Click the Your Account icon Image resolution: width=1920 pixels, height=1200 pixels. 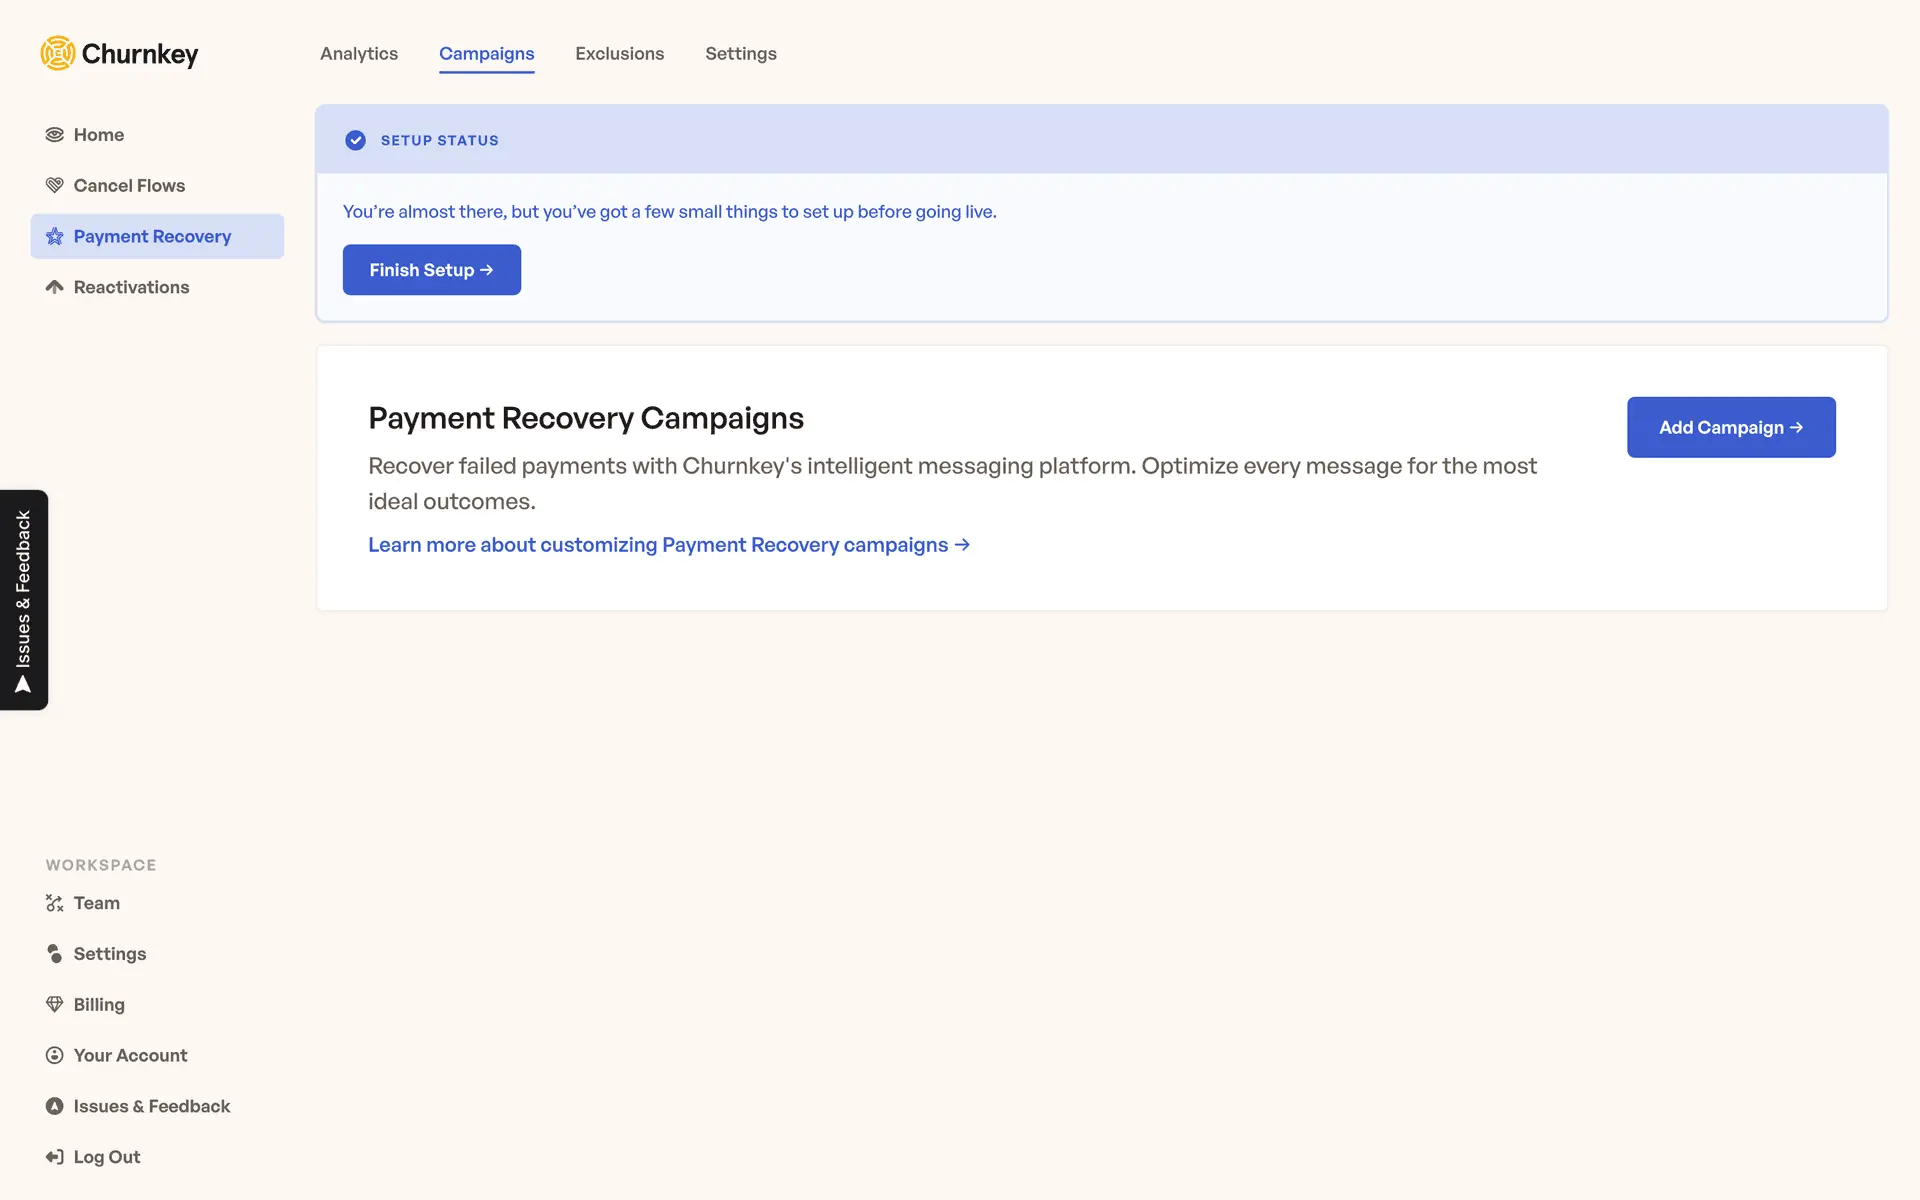coord(55,1055)
